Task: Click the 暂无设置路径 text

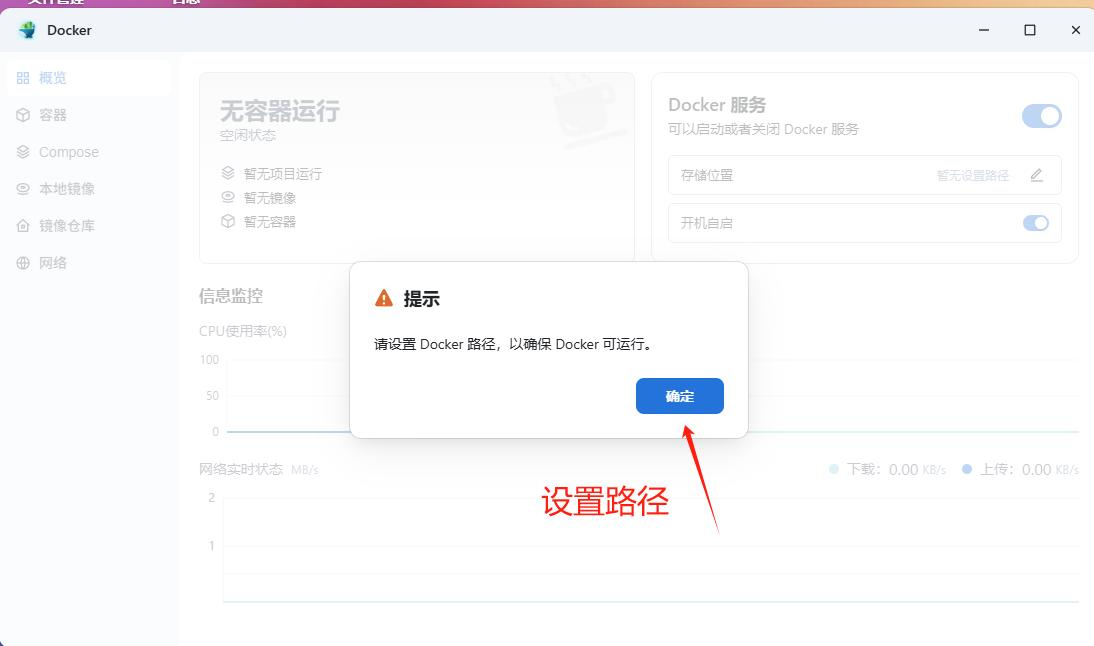Action: [x=973, y=176]
